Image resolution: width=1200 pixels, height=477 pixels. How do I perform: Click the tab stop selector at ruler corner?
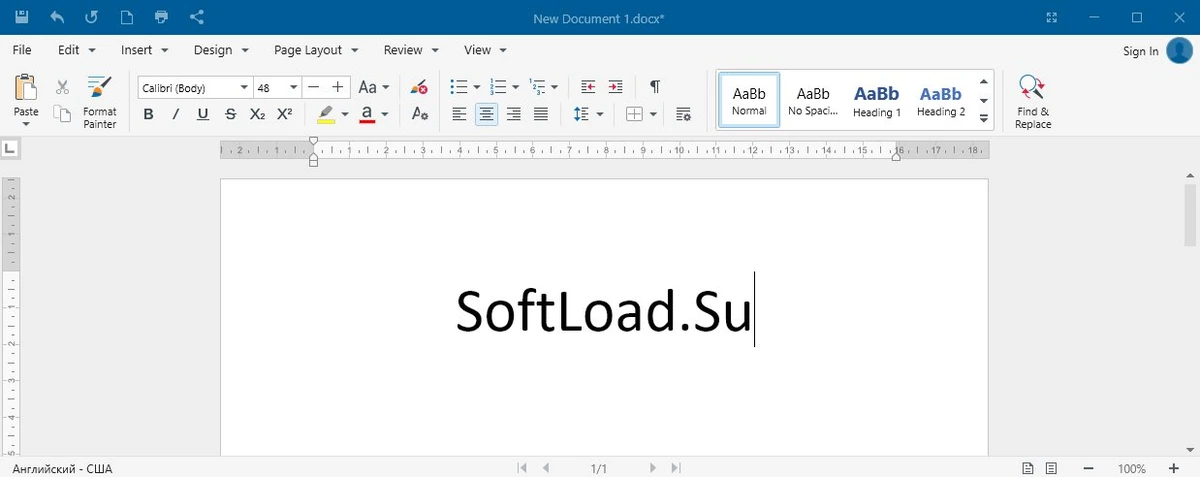11,149
